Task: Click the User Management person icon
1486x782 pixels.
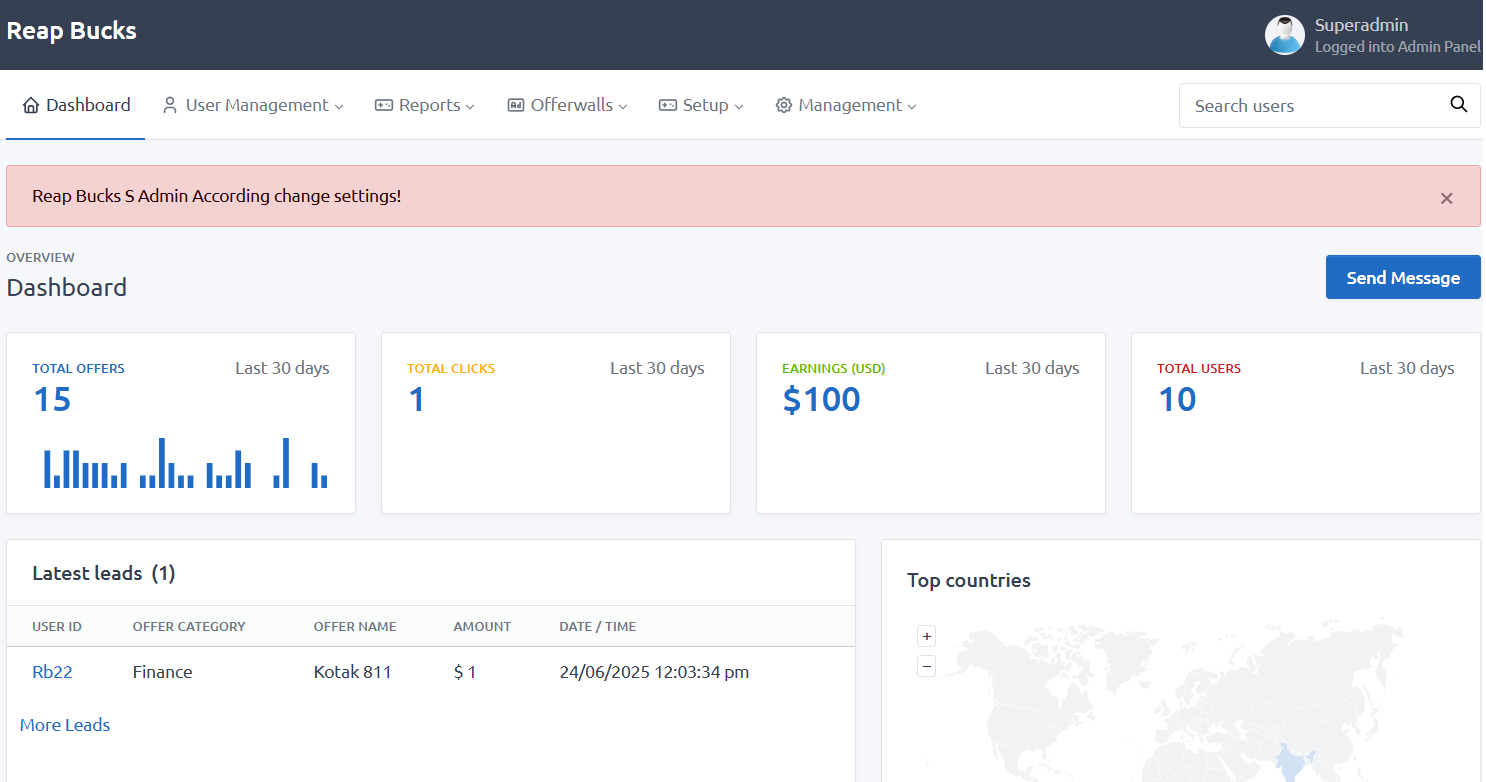Action: tap(170, 105)
